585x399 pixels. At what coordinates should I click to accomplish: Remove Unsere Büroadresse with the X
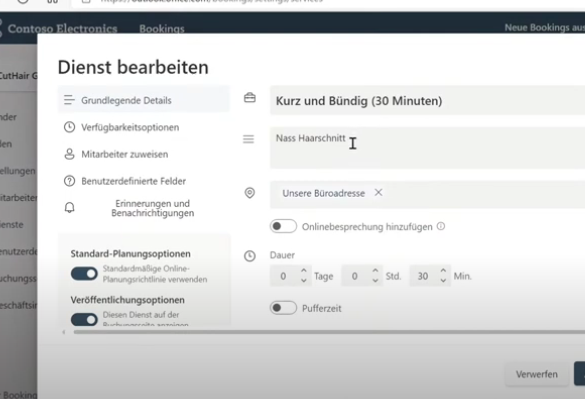[378, 193]
